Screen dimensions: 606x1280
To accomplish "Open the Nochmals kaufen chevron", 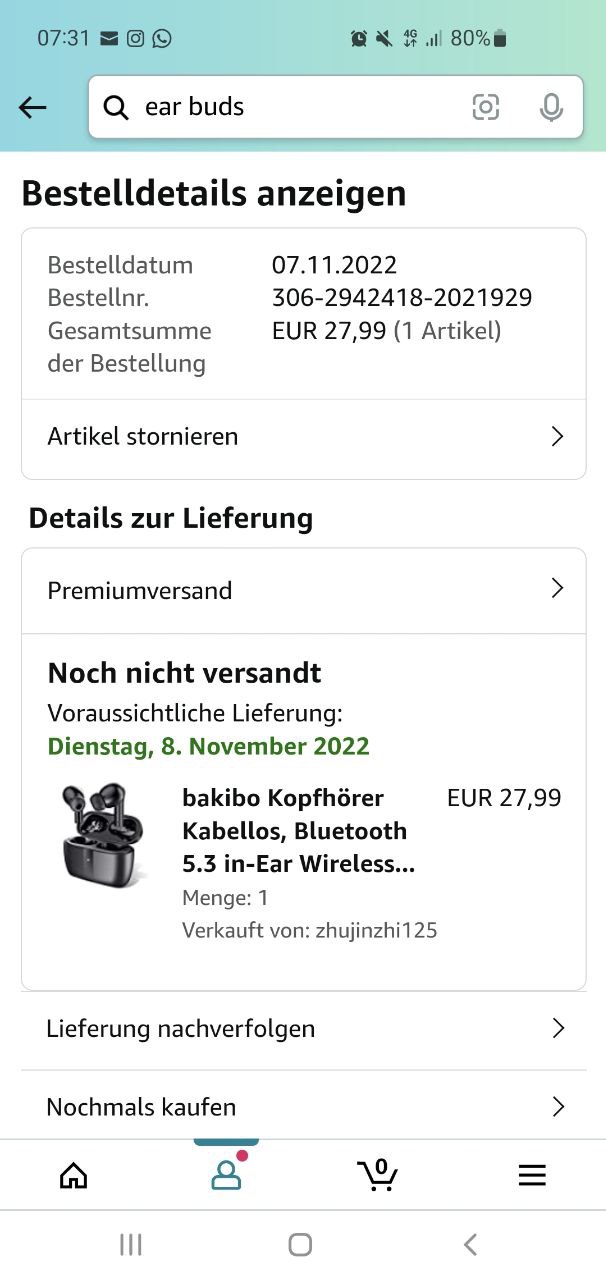I will (x=557, y=1107).
